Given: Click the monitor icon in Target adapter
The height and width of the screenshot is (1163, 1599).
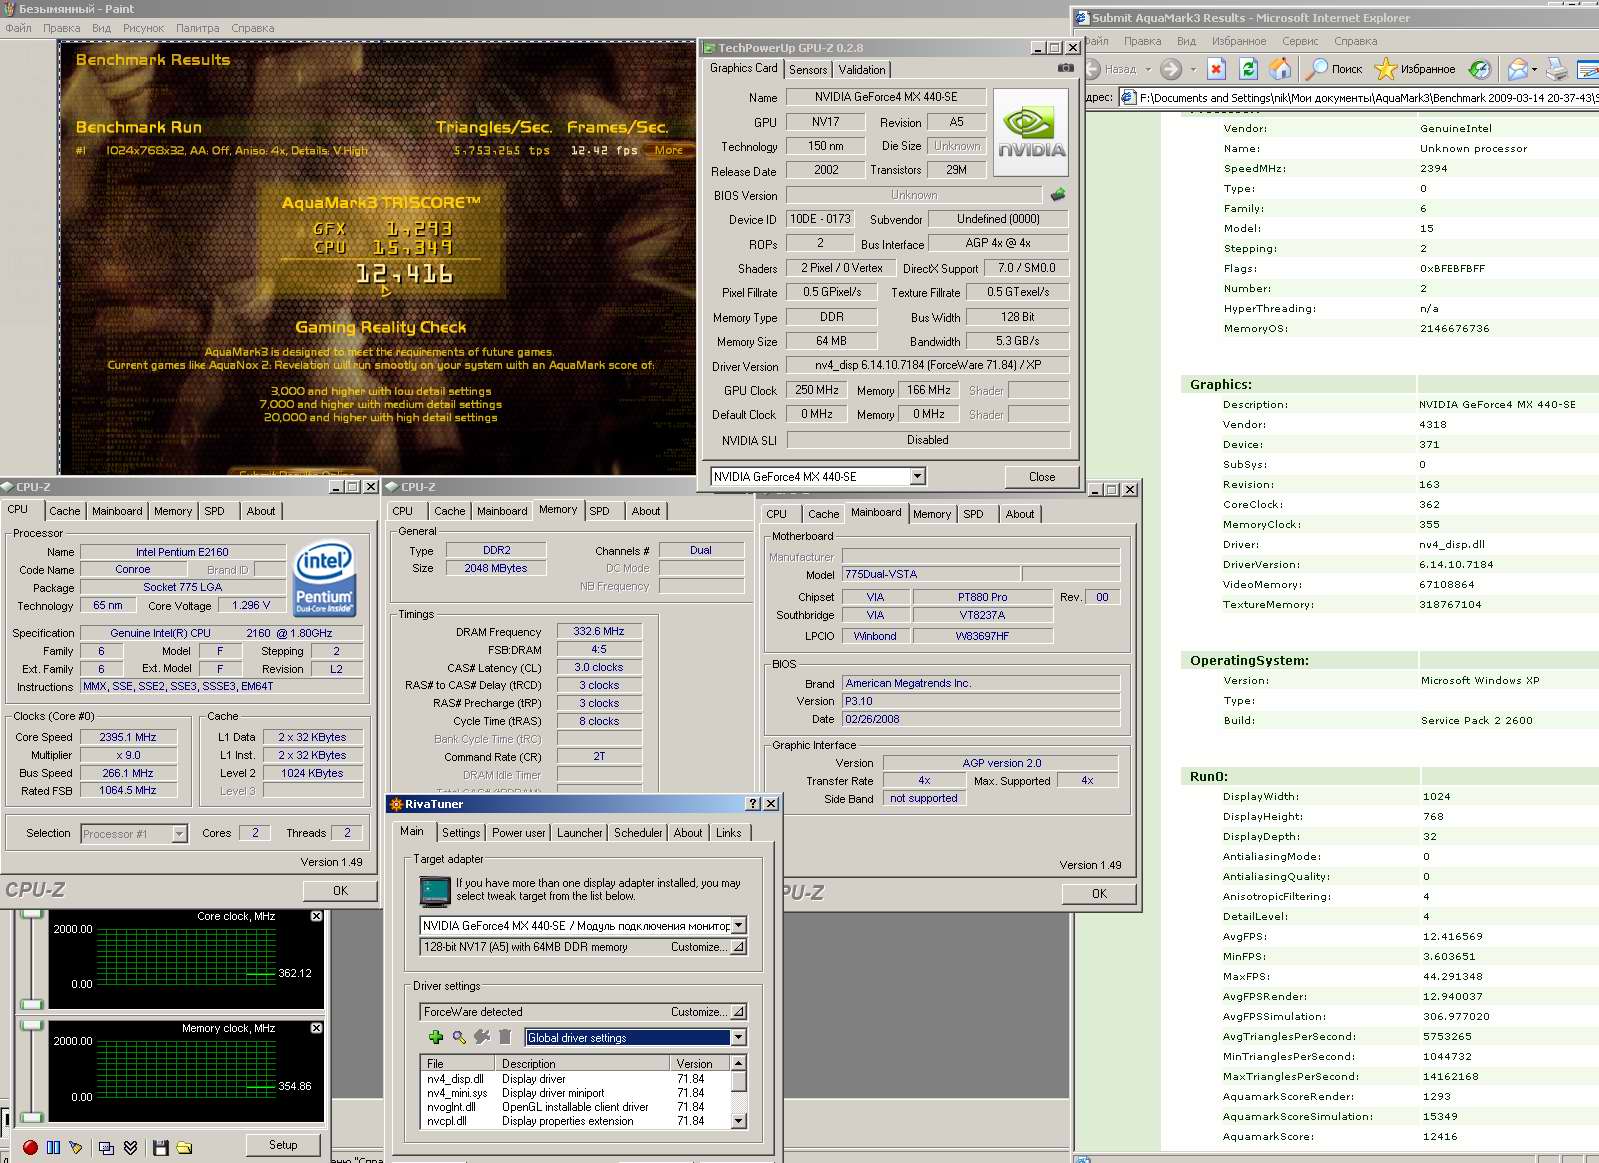Looking at the screenshot, I should point(435,890).
